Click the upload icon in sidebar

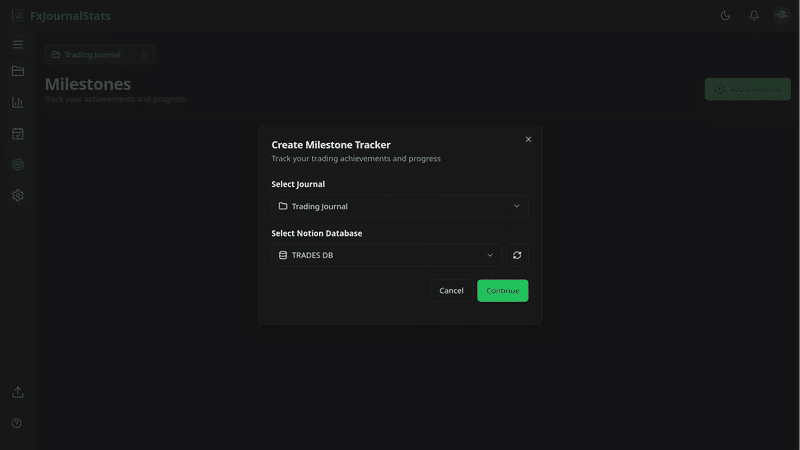pos(18,392)
